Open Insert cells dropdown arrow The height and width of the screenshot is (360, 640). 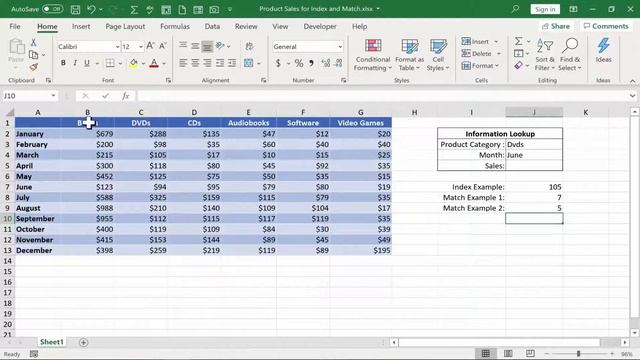click(496, 41)
